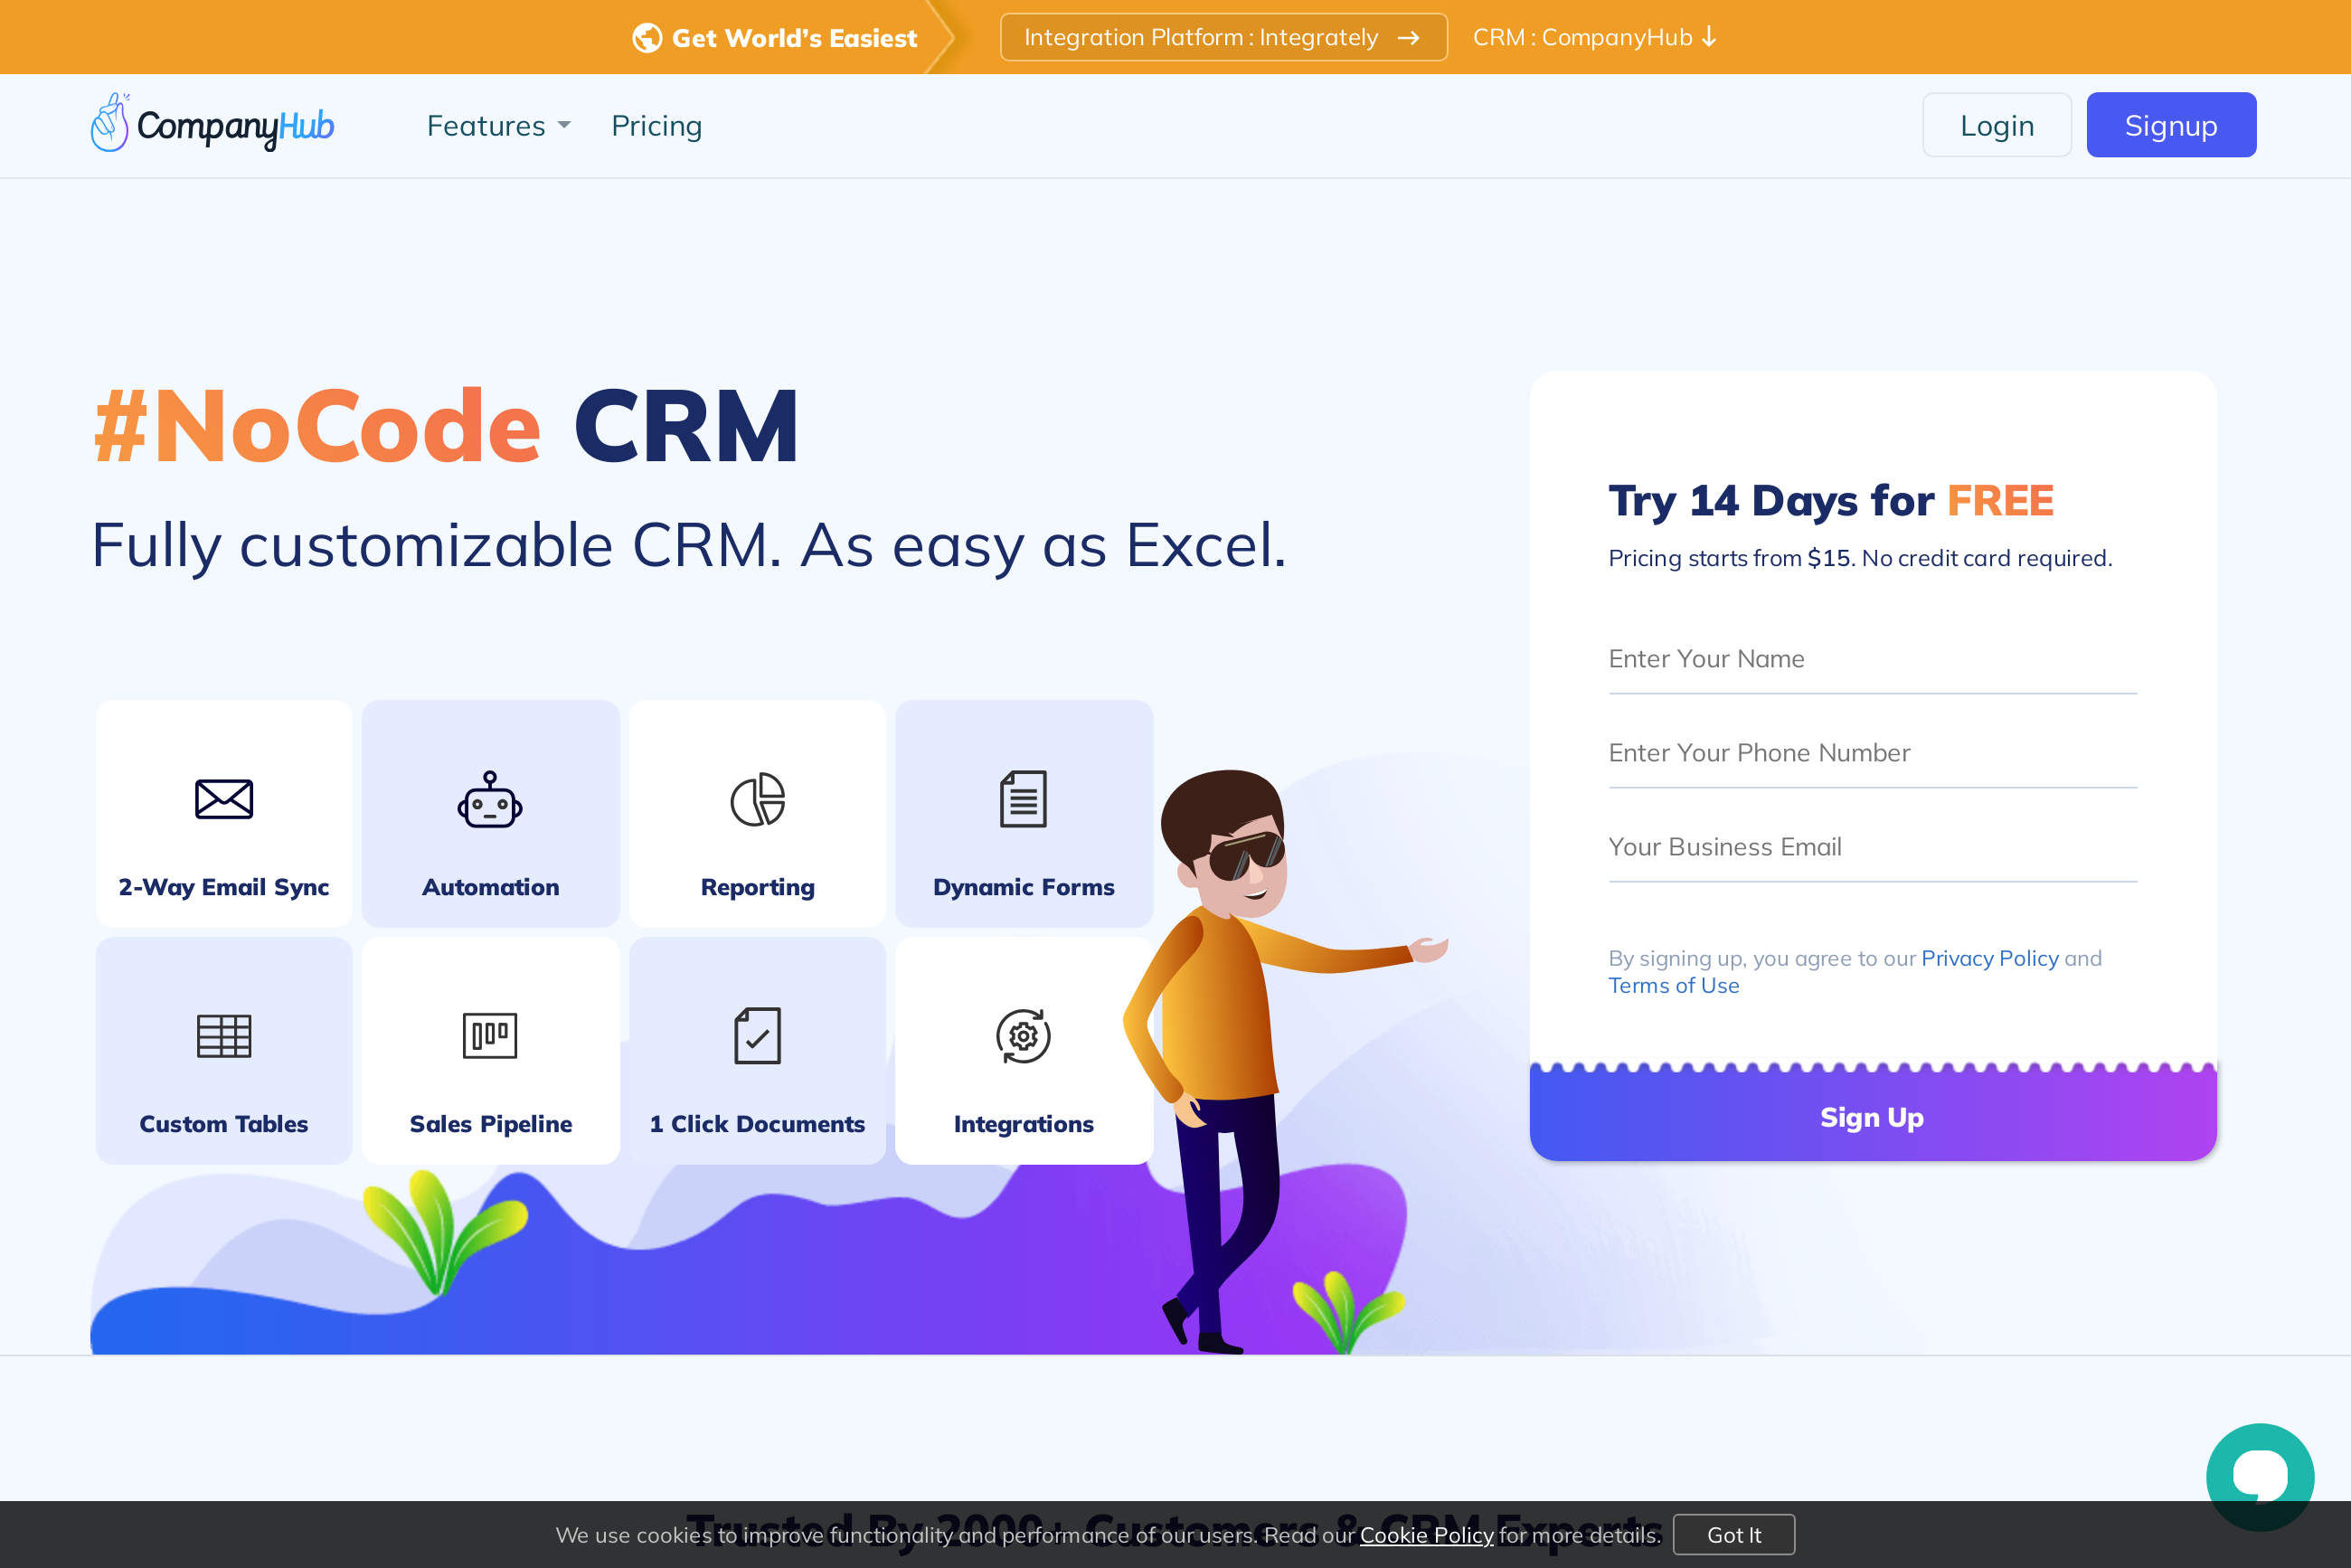
Task: Click the Integrations gear icon
Action: pos(1022,1035)
